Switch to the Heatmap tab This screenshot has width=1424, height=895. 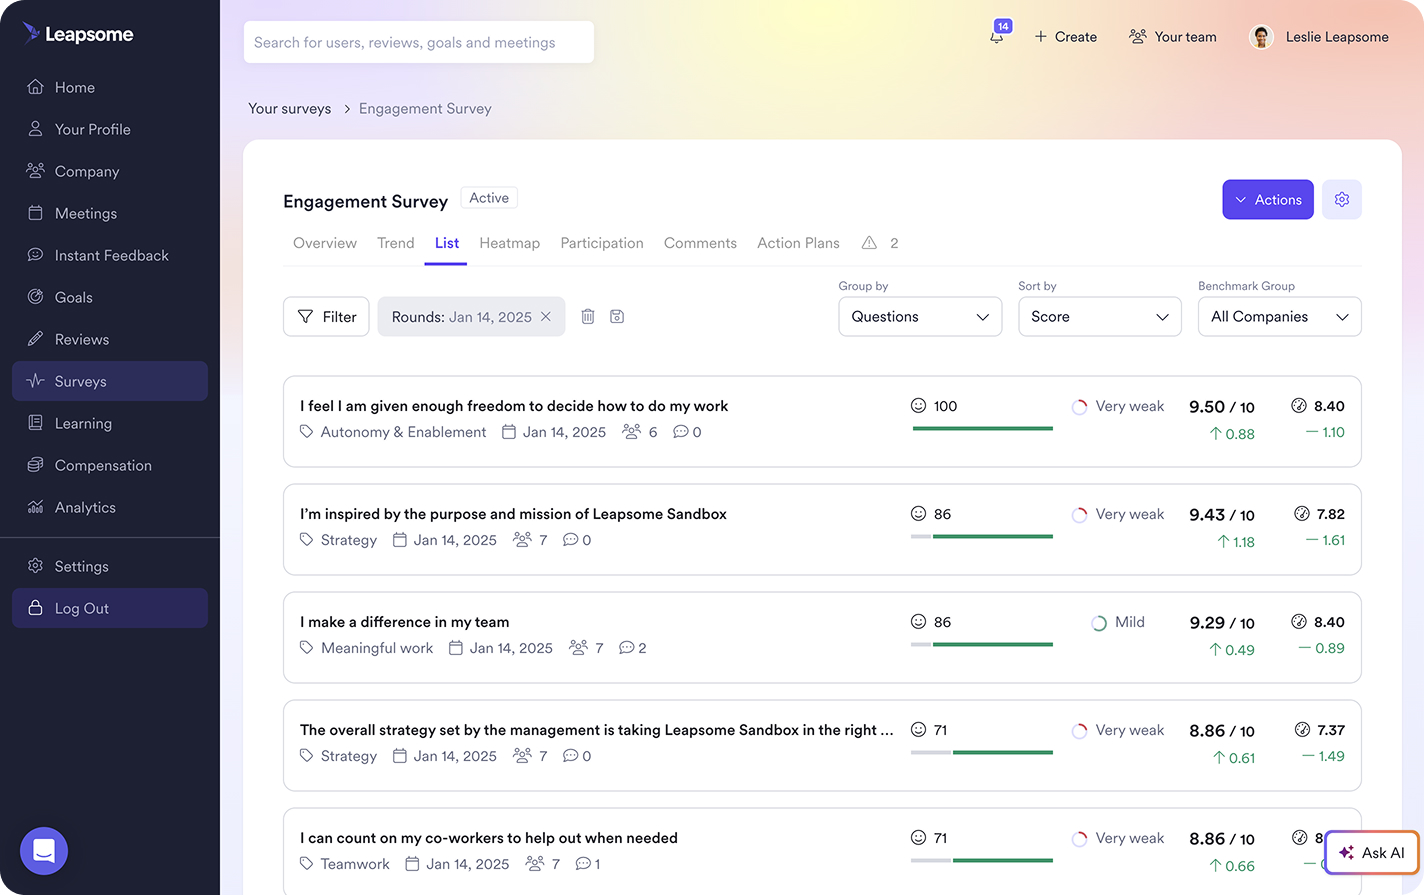(510, 243)
